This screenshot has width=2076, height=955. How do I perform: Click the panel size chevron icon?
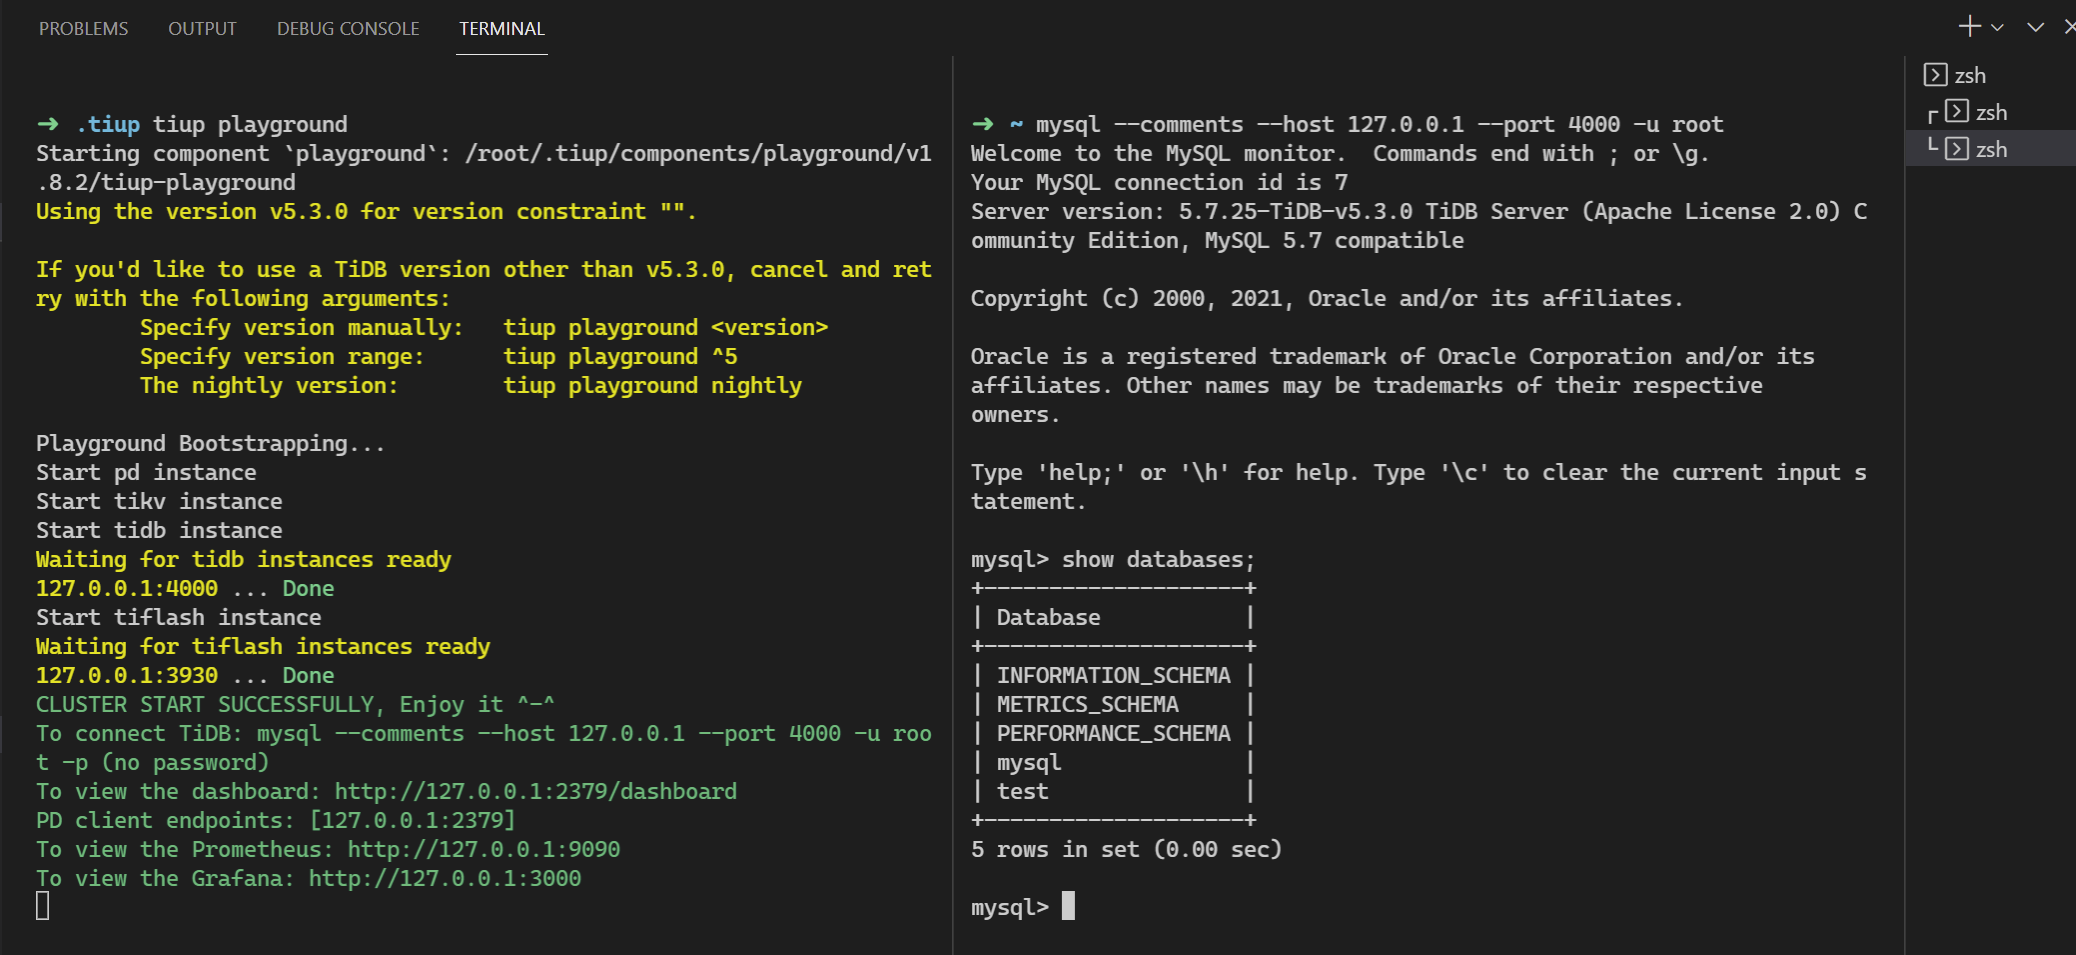2035,28
